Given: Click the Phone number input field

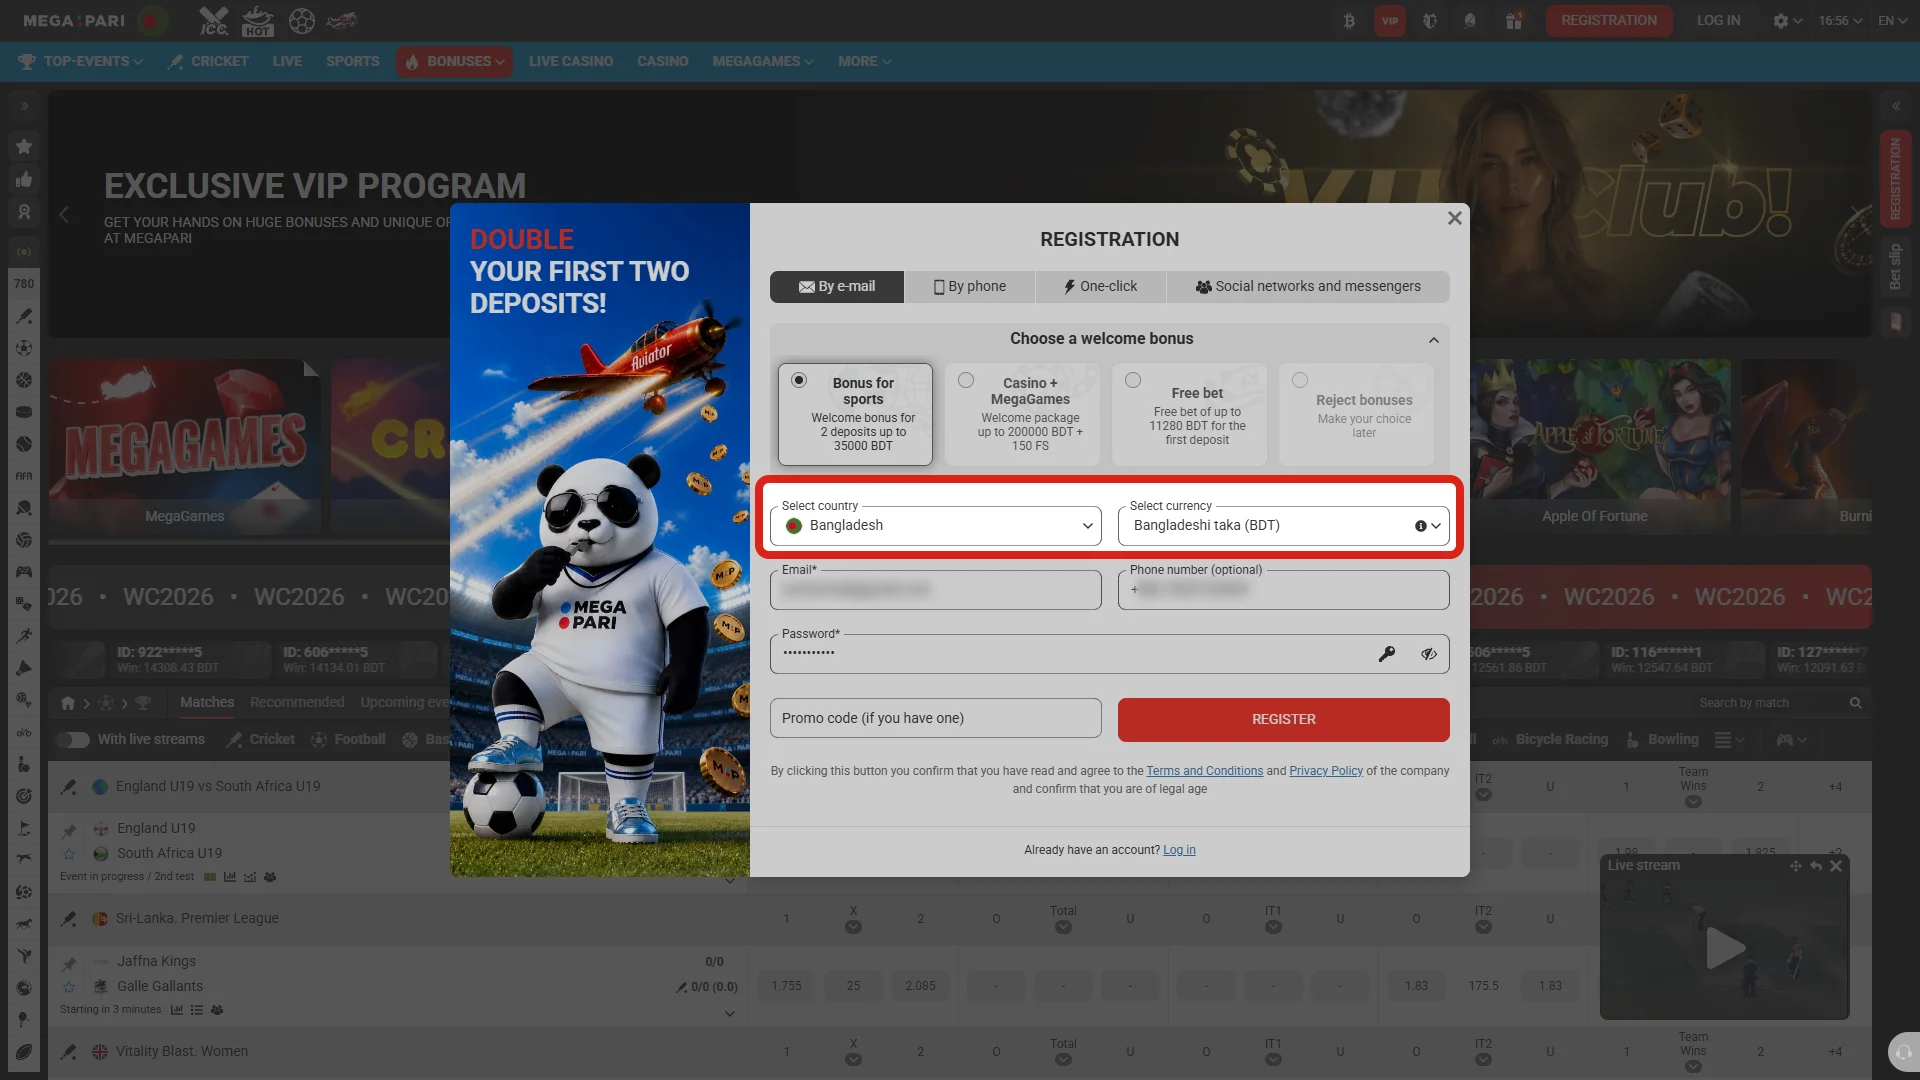Looking at the screenshot, I should point(1284,590).
